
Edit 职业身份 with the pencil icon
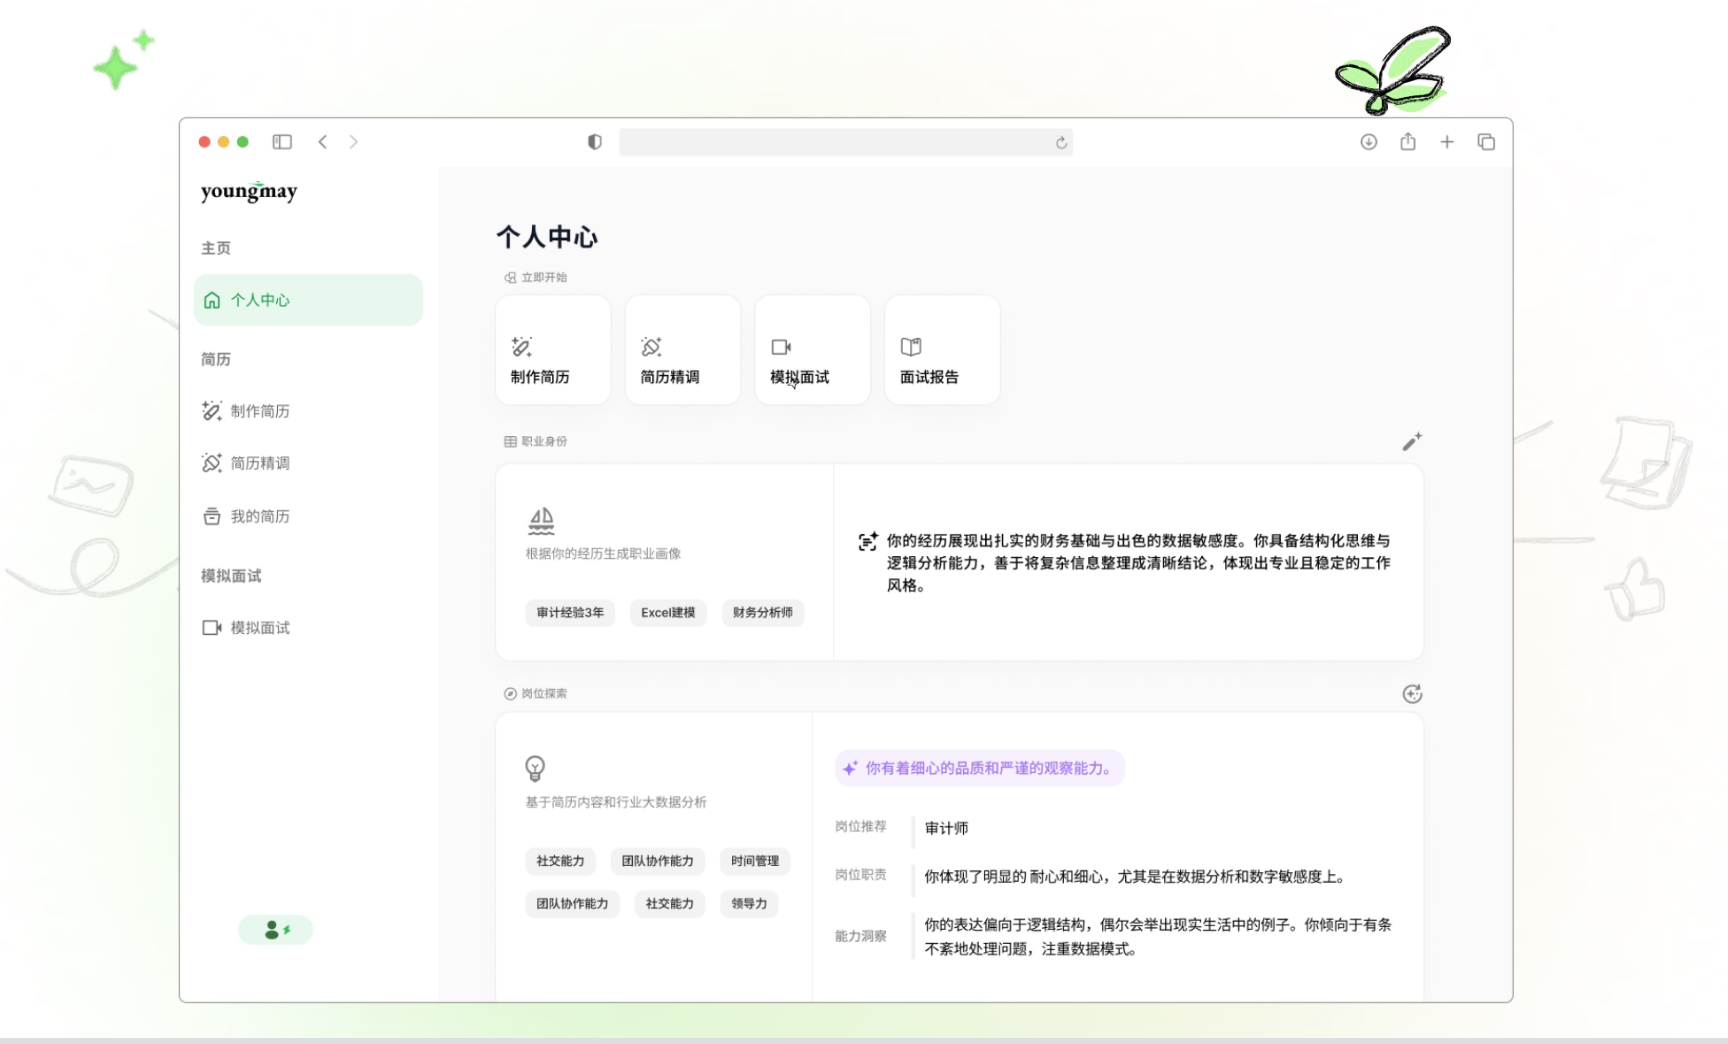tap(1411, 442)
